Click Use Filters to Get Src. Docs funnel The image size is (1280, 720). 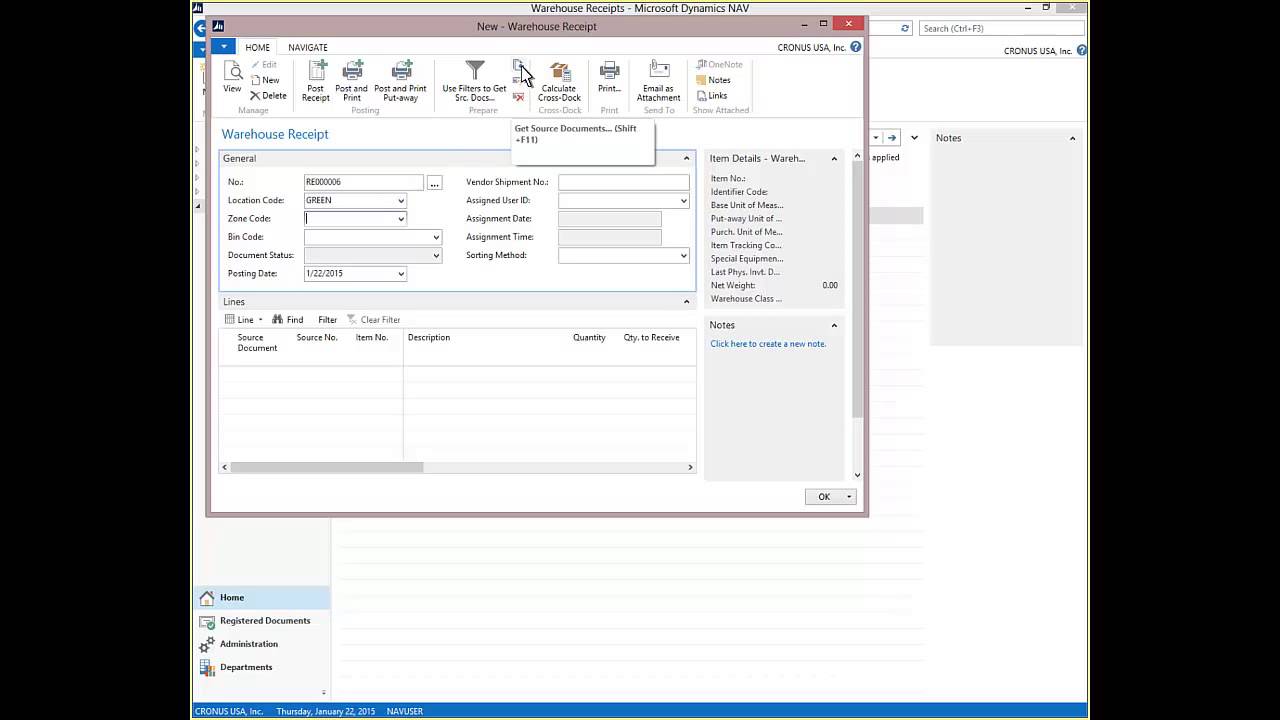[475, 71]
